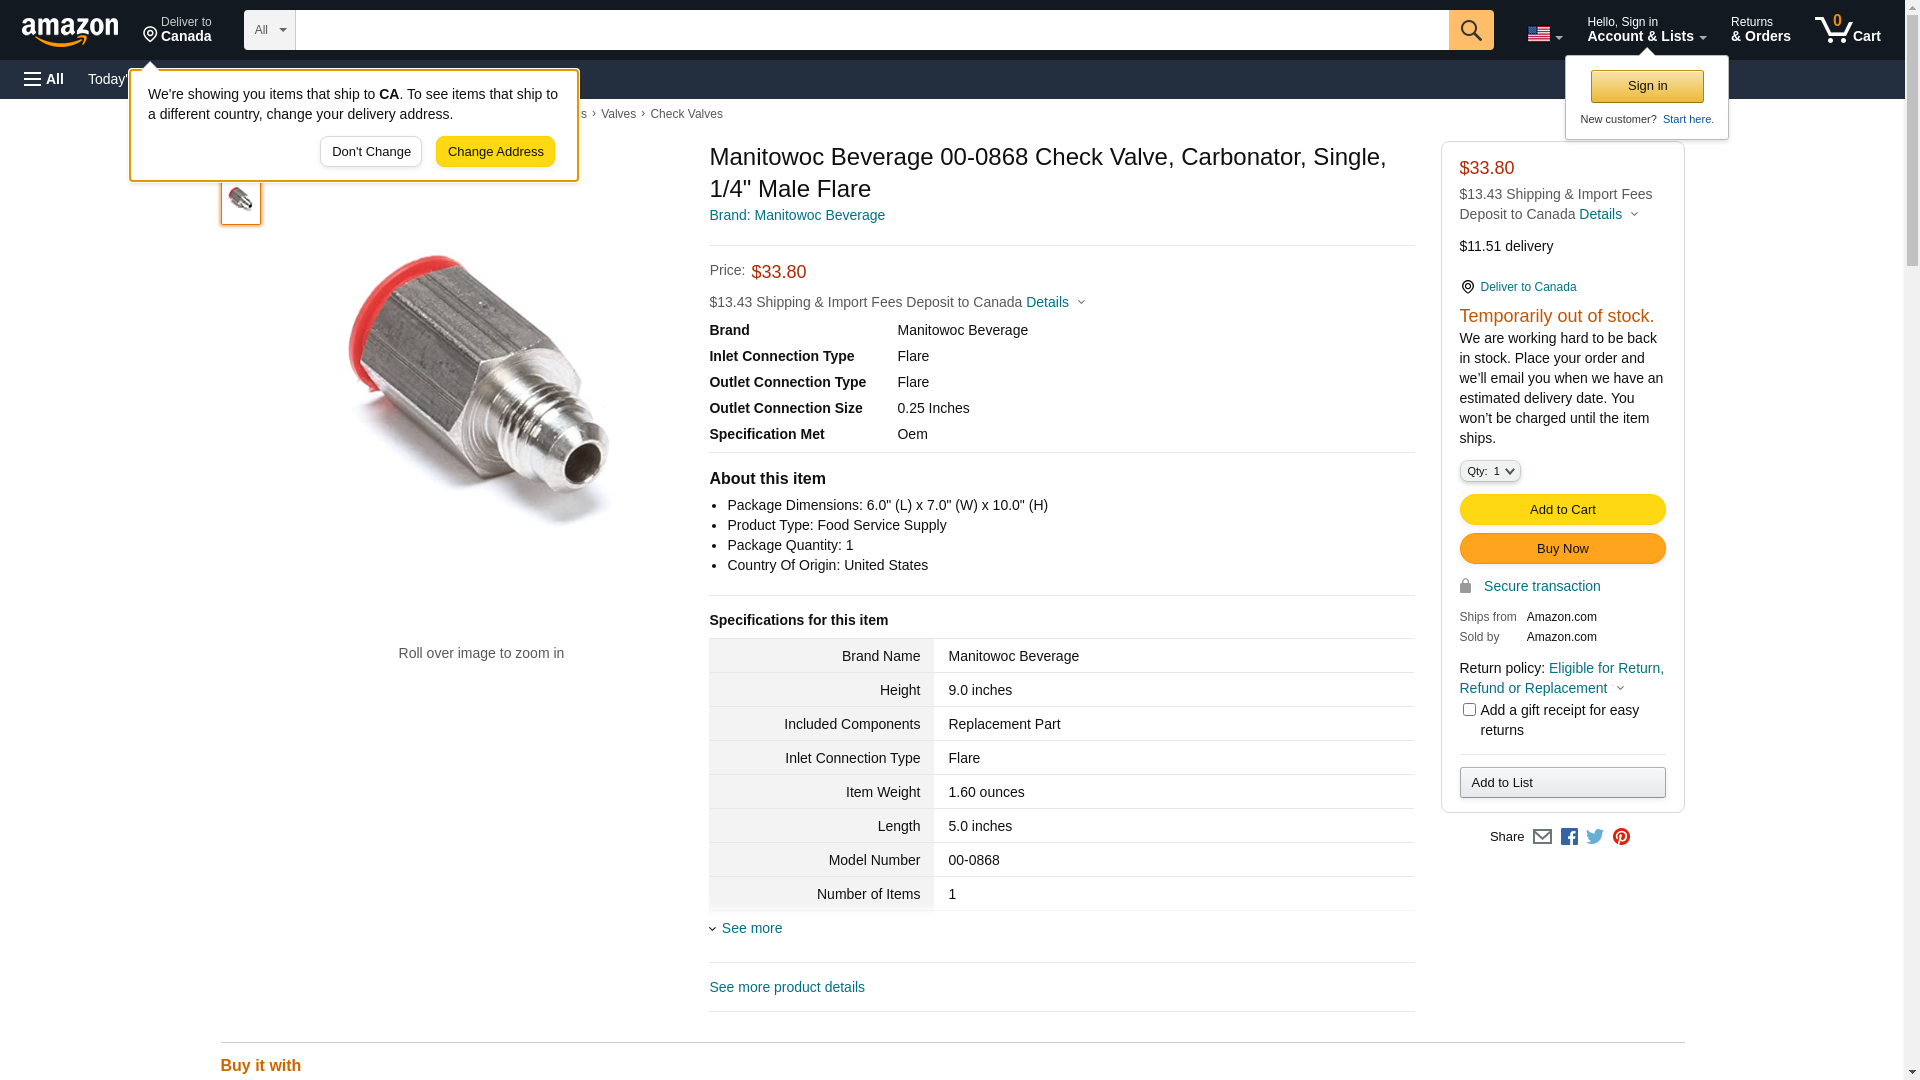This screenshot has height=1080, width=1920.
Task: Share product via email icon
Action: pyautogui.click(x=1542, y=837)
